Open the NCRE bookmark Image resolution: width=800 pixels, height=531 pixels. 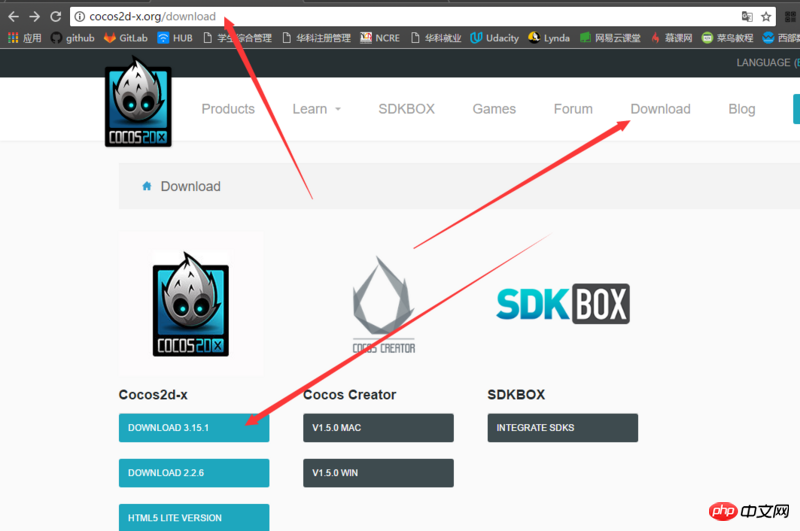point(380,38)
